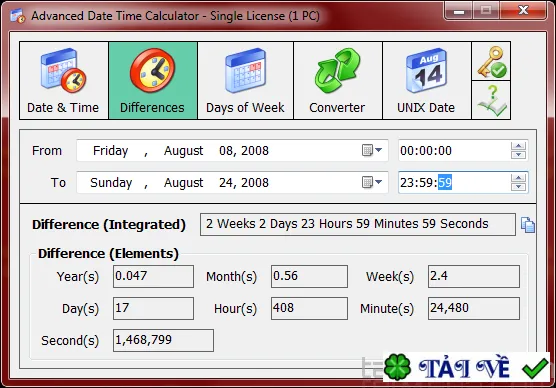Click the application icon in title bar
Screen dimensions: 556x388
[17, 16]
